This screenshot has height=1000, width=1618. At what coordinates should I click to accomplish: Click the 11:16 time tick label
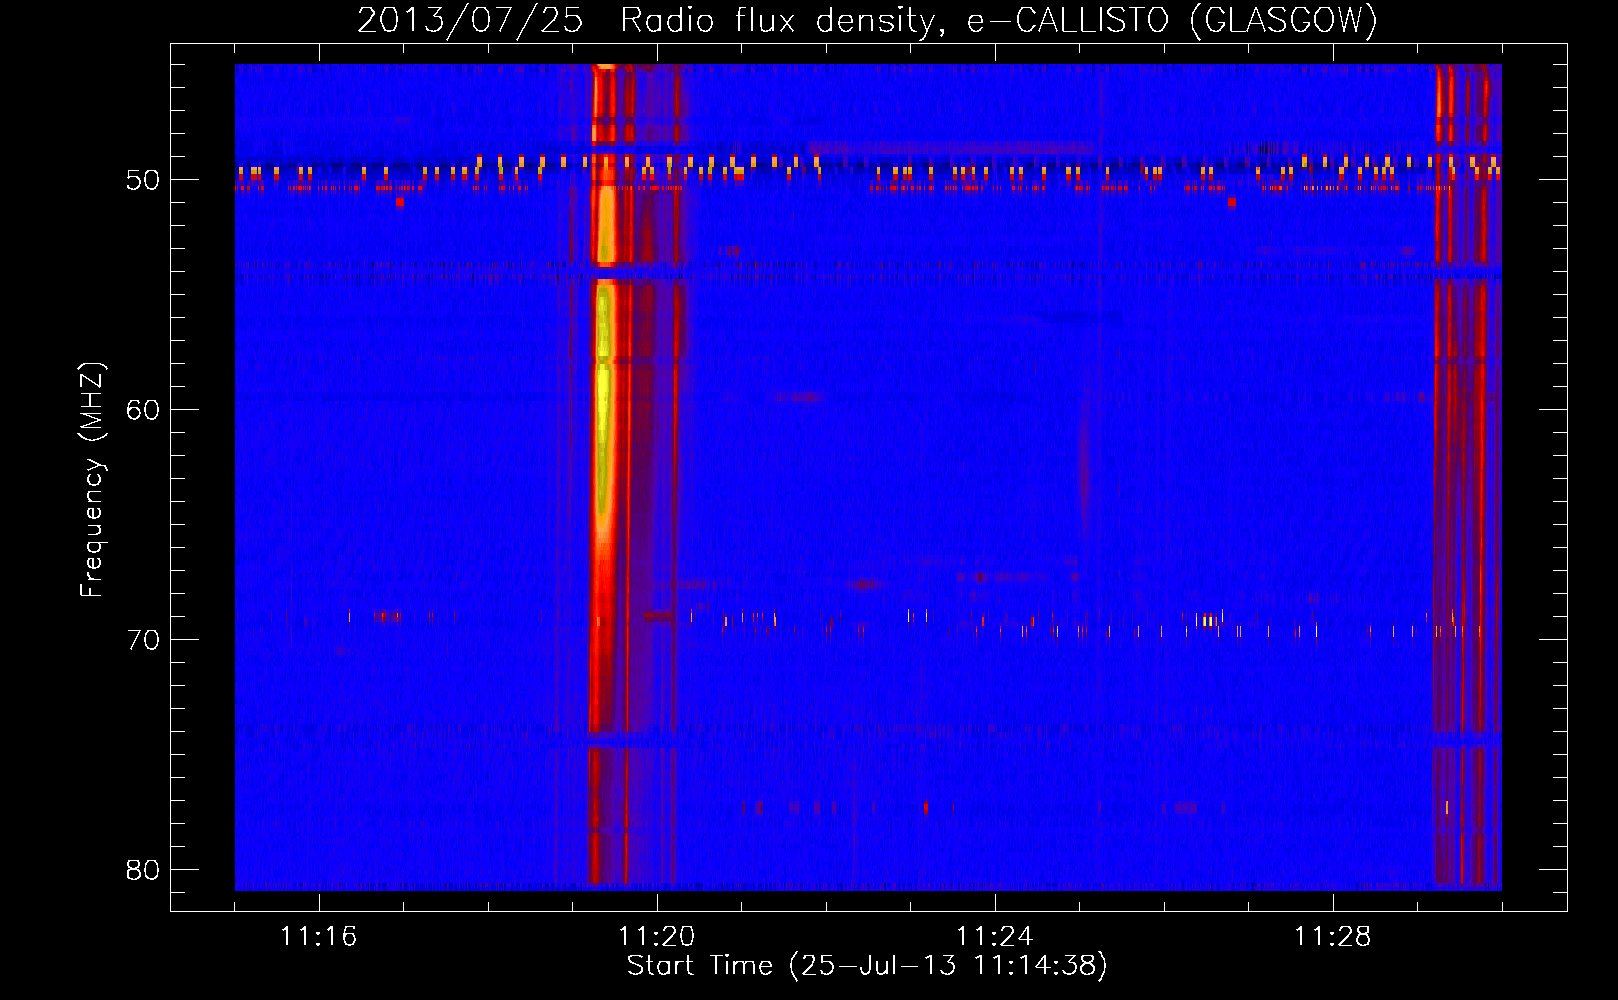pyautogui.click(x=319, y=936)
